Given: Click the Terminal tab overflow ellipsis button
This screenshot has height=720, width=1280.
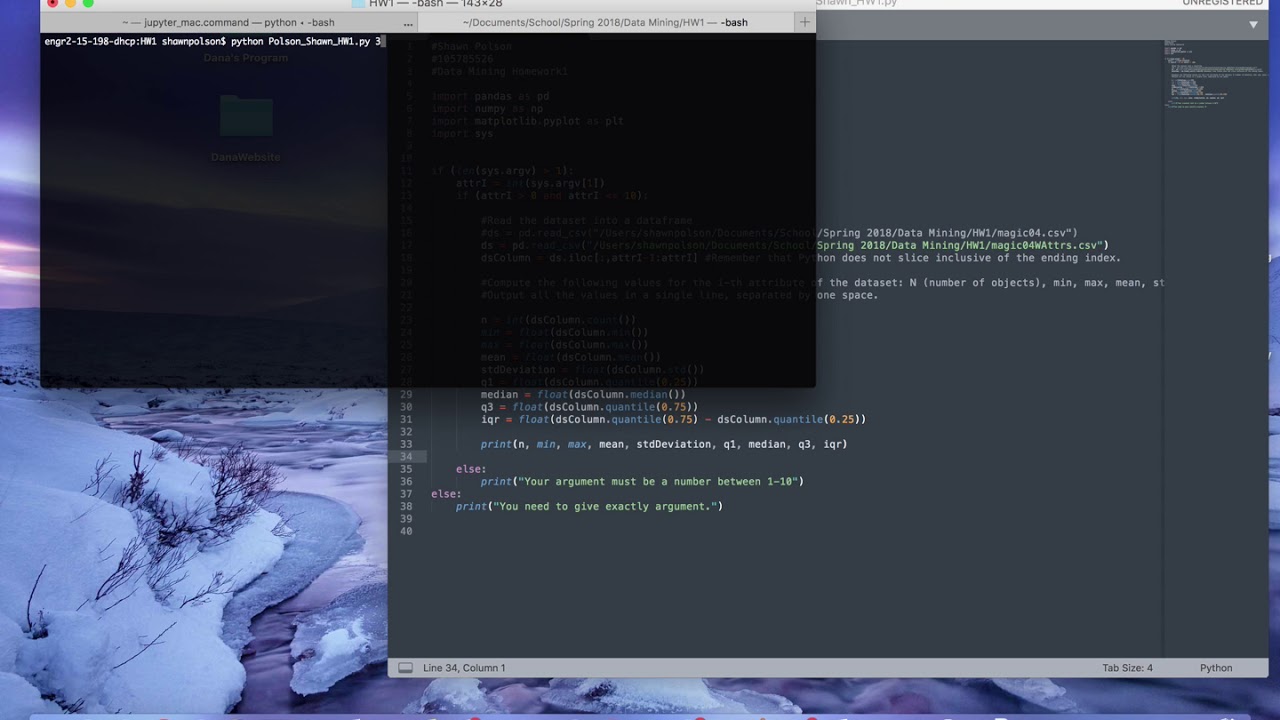Looking at the screenshot, I should pos(408,22).
